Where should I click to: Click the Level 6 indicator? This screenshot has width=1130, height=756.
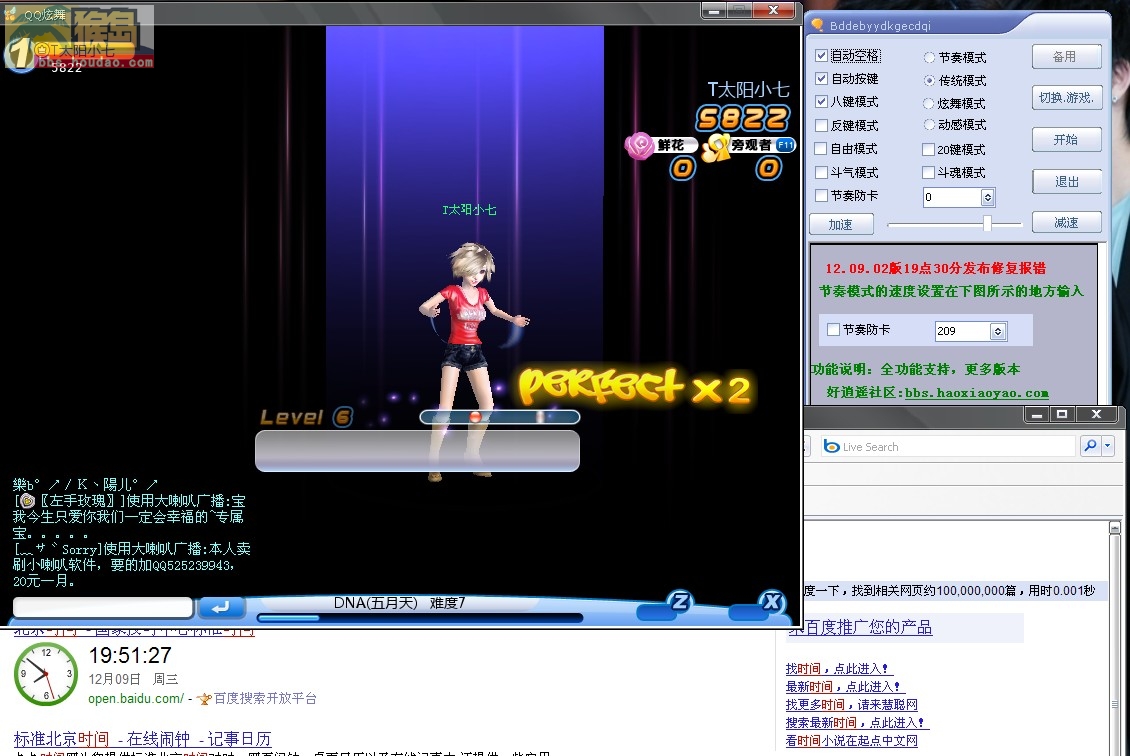(x=306, y=417)
